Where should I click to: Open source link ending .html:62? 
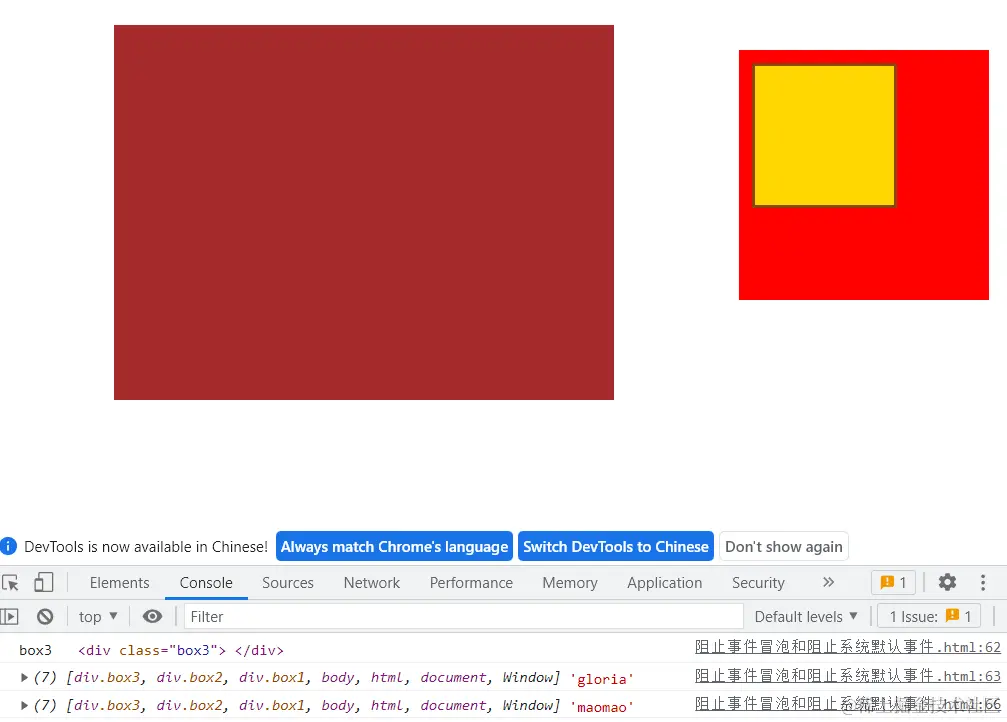click(848, 647)
